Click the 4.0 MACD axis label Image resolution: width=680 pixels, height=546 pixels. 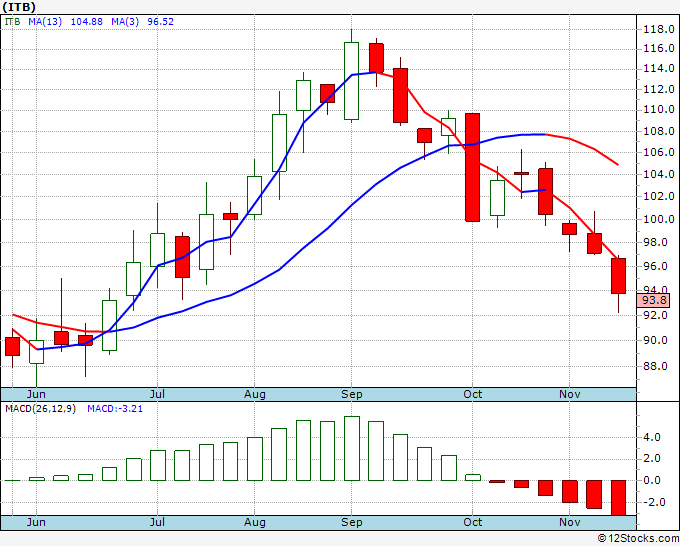(652, 437)
